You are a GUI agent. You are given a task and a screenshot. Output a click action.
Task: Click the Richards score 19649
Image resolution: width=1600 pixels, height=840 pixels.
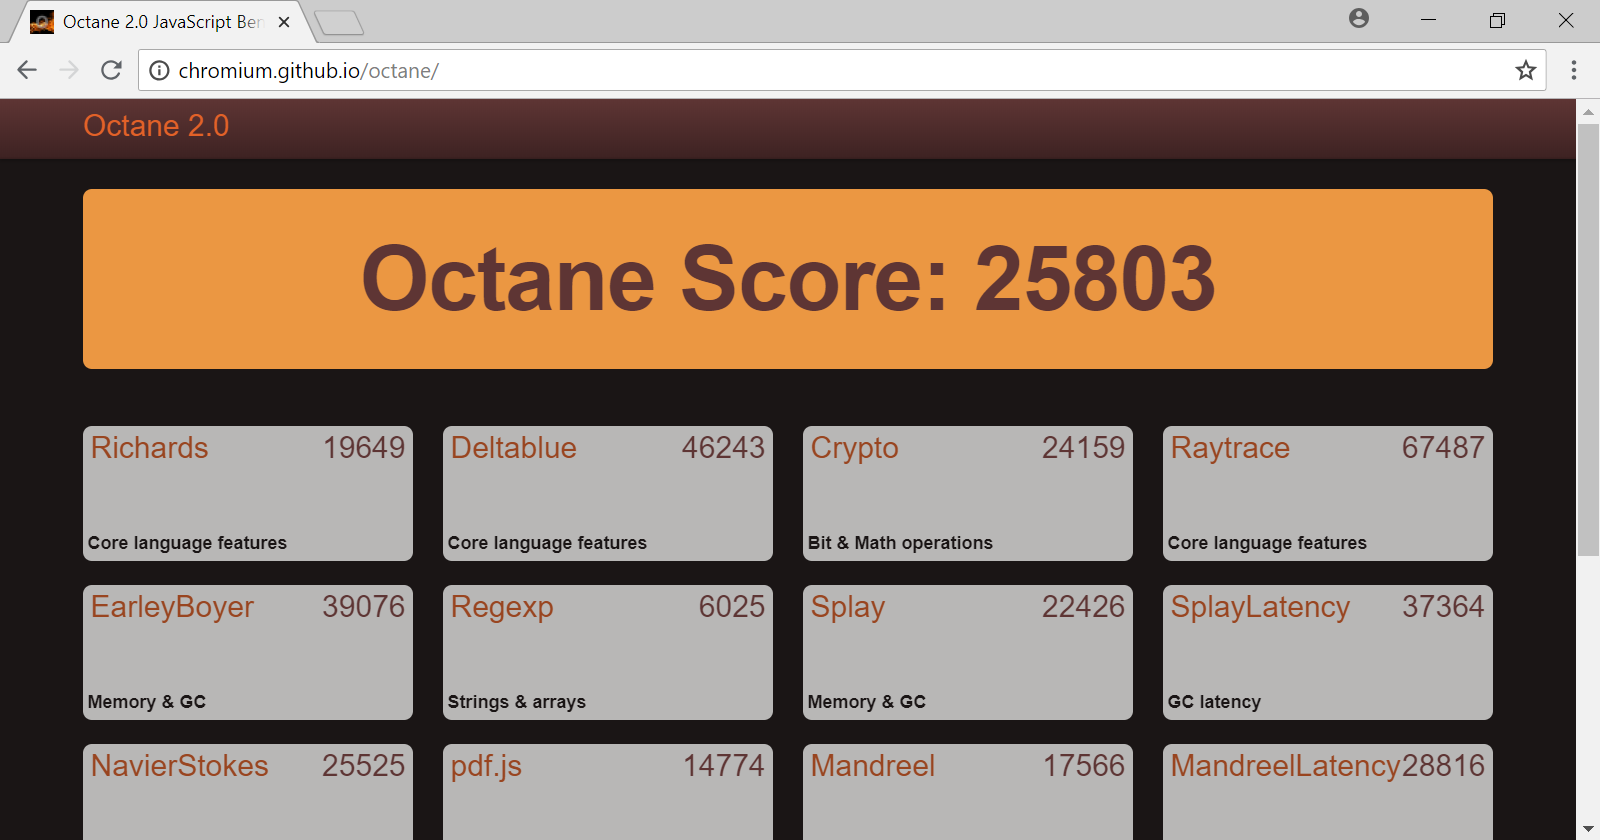(364, 448)
